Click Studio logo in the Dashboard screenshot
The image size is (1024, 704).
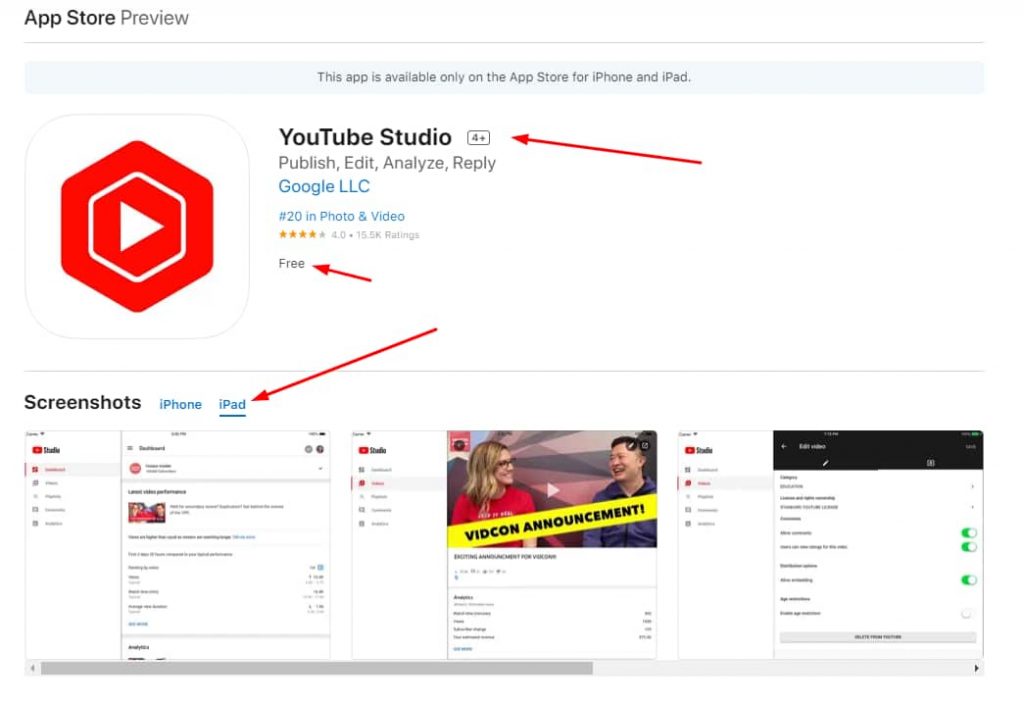46,450
